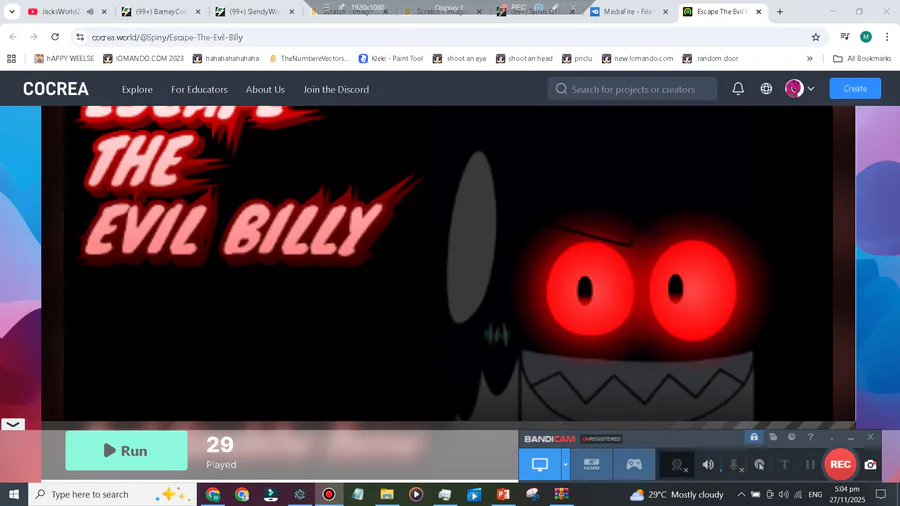The width and height of the screenshot is (900, 506).
Task: Open the user avatar profile menu
Action: [x=800, y=89]
